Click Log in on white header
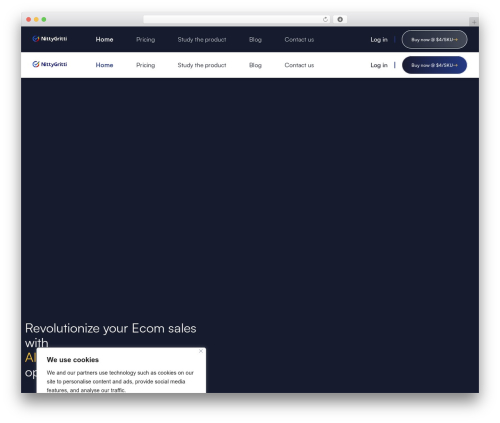This screenshot has width=500, height=423. [x=379, y=65]
